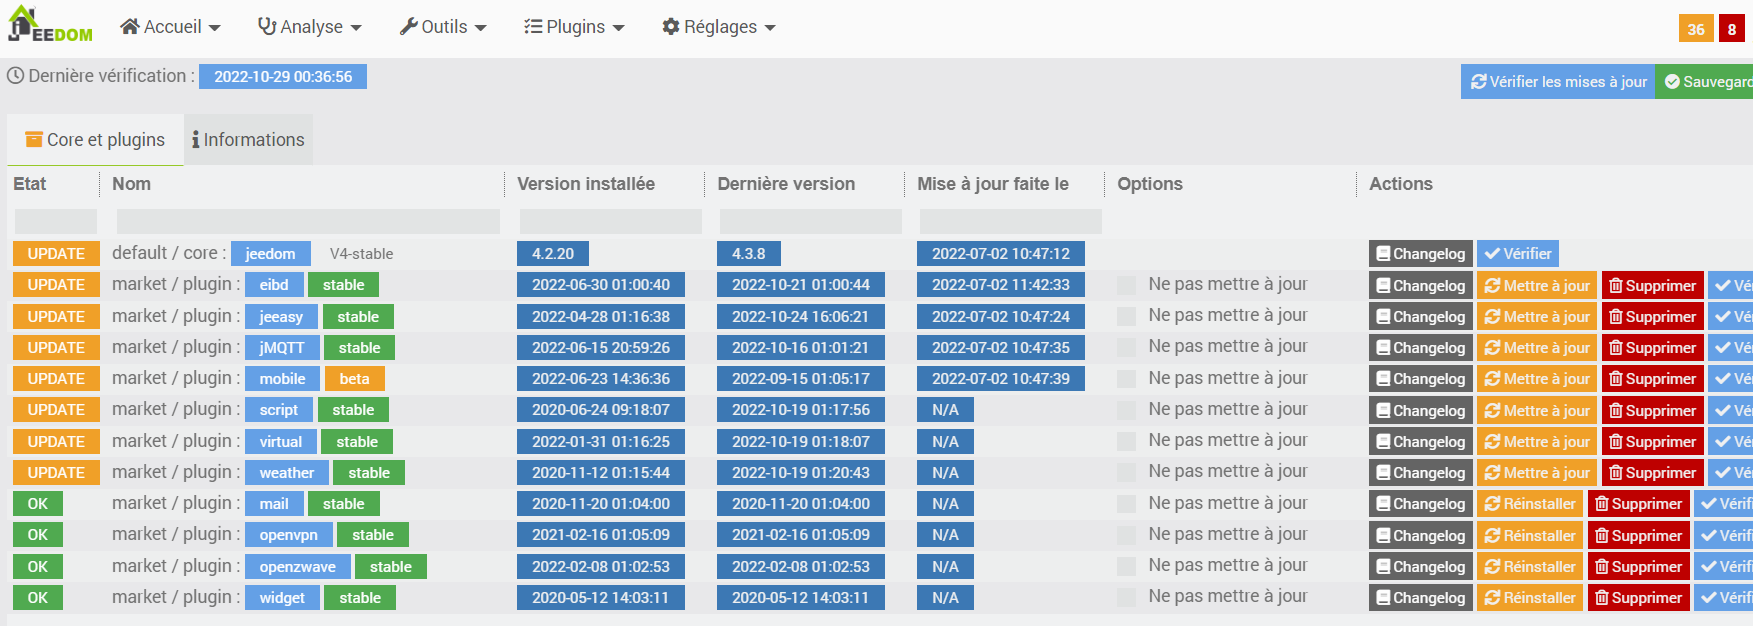Image resolution: width=1753 pixels, height=626 pixels.
Task: Click Supprimer for the widget plugin
Action: (x=1637, y=598)
